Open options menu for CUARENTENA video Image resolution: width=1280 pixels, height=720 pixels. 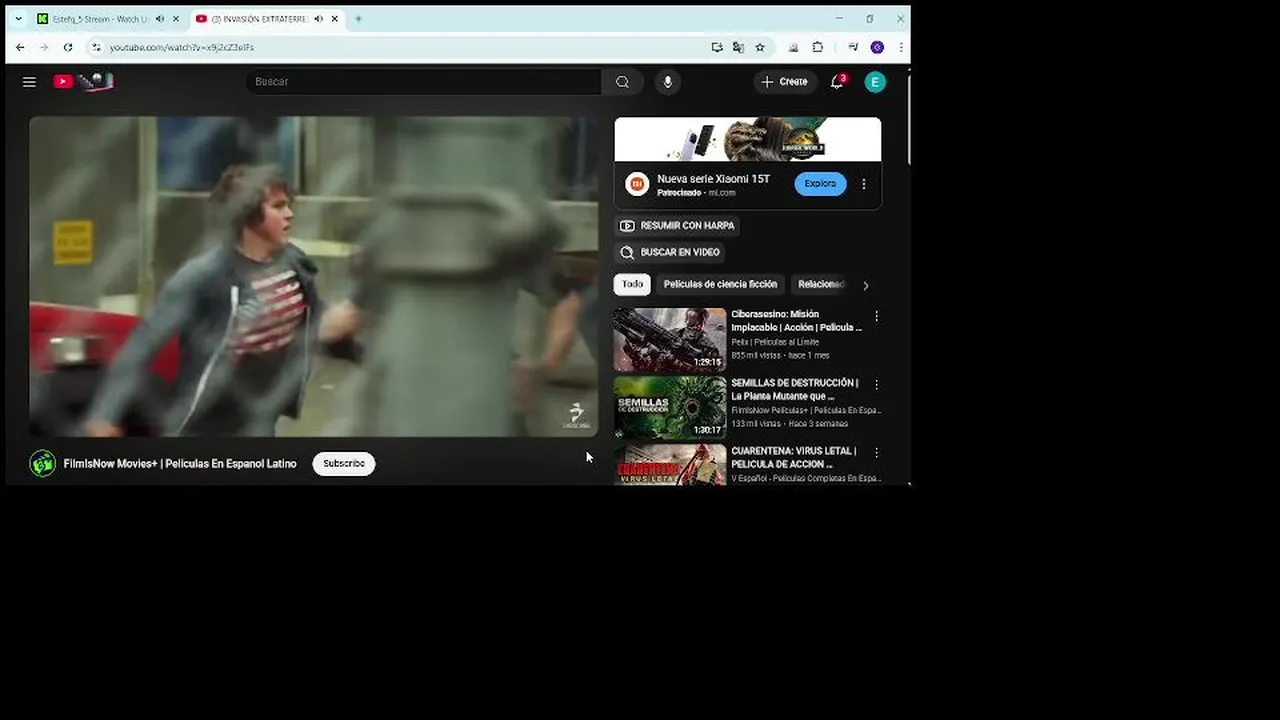pyautogui.click(x=877, y=452)
